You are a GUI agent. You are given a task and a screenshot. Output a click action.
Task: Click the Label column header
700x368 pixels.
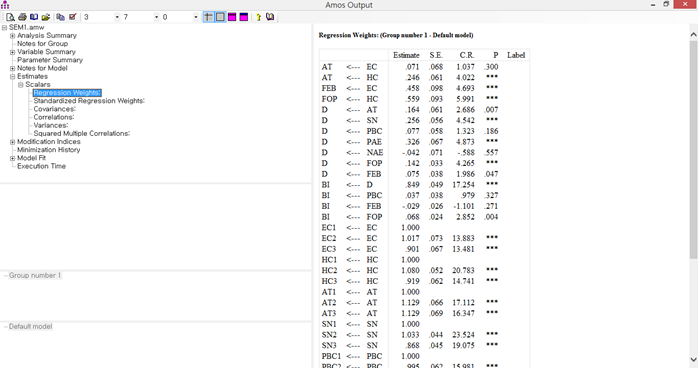[516, 55]
